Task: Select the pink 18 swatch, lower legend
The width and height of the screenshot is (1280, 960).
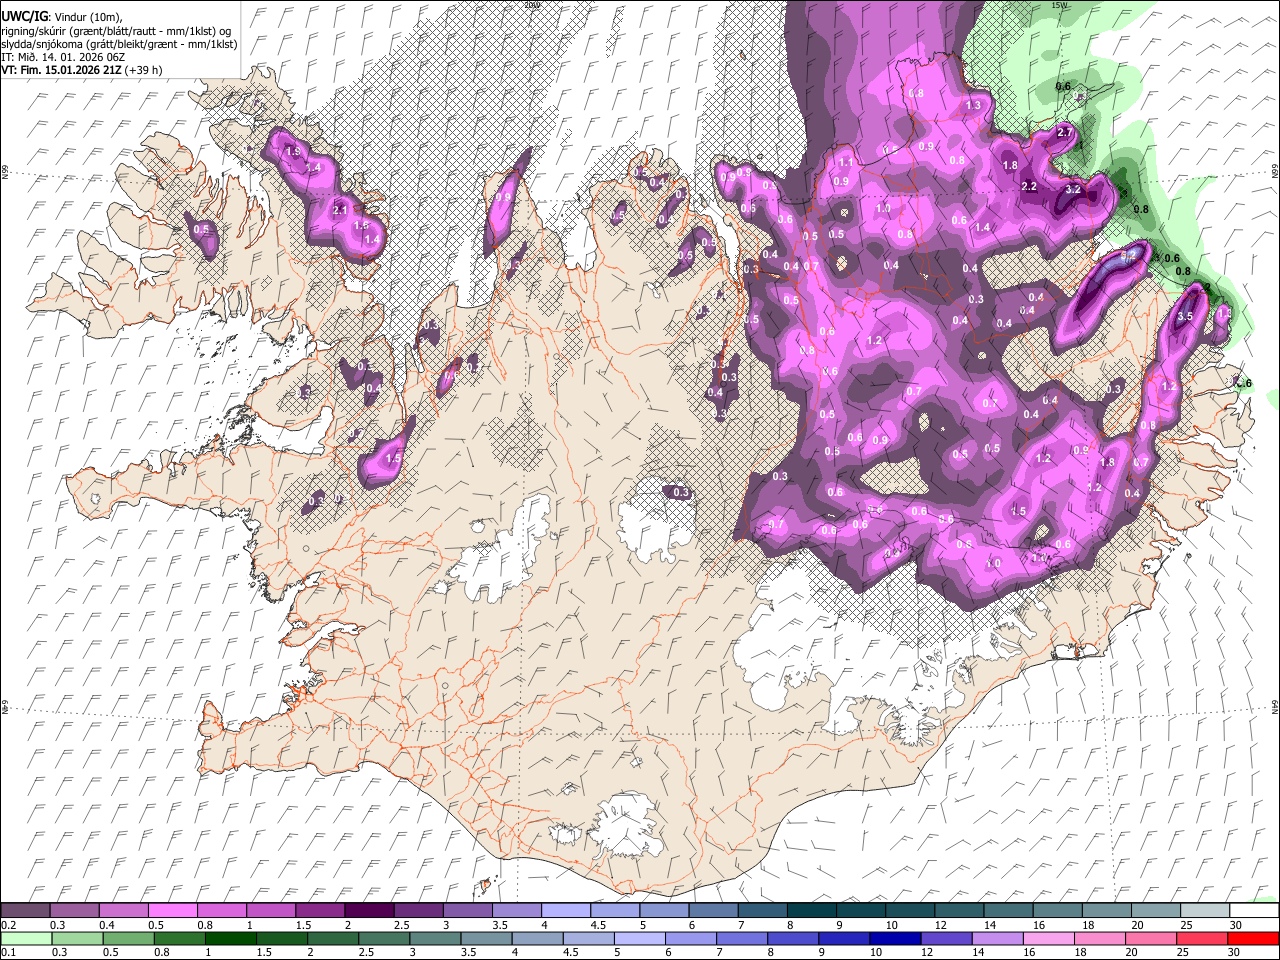Action: click(x=1100, y=939)
